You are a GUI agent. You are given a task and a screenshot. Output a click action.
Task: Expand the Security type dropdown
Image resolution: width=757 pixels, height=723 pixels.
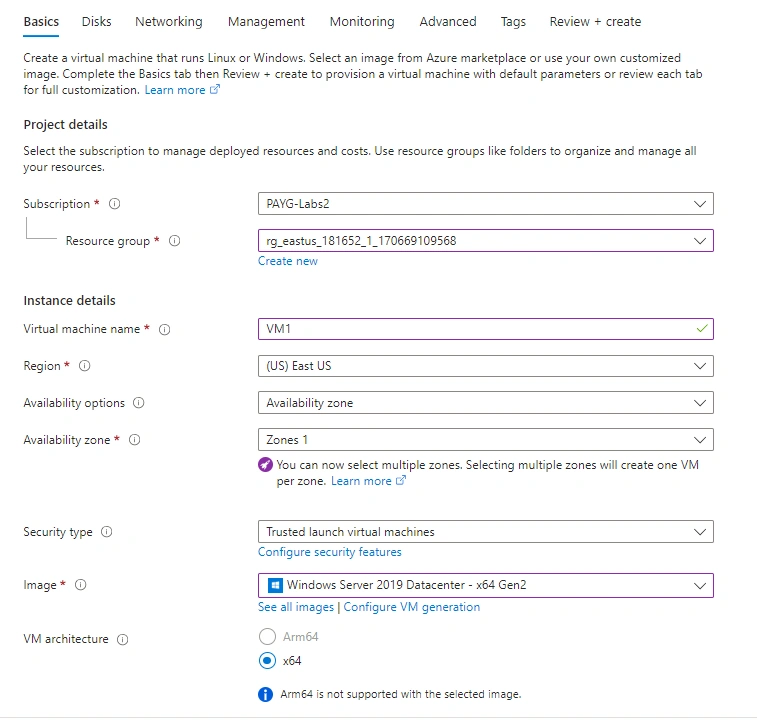(x=486, y=531)
